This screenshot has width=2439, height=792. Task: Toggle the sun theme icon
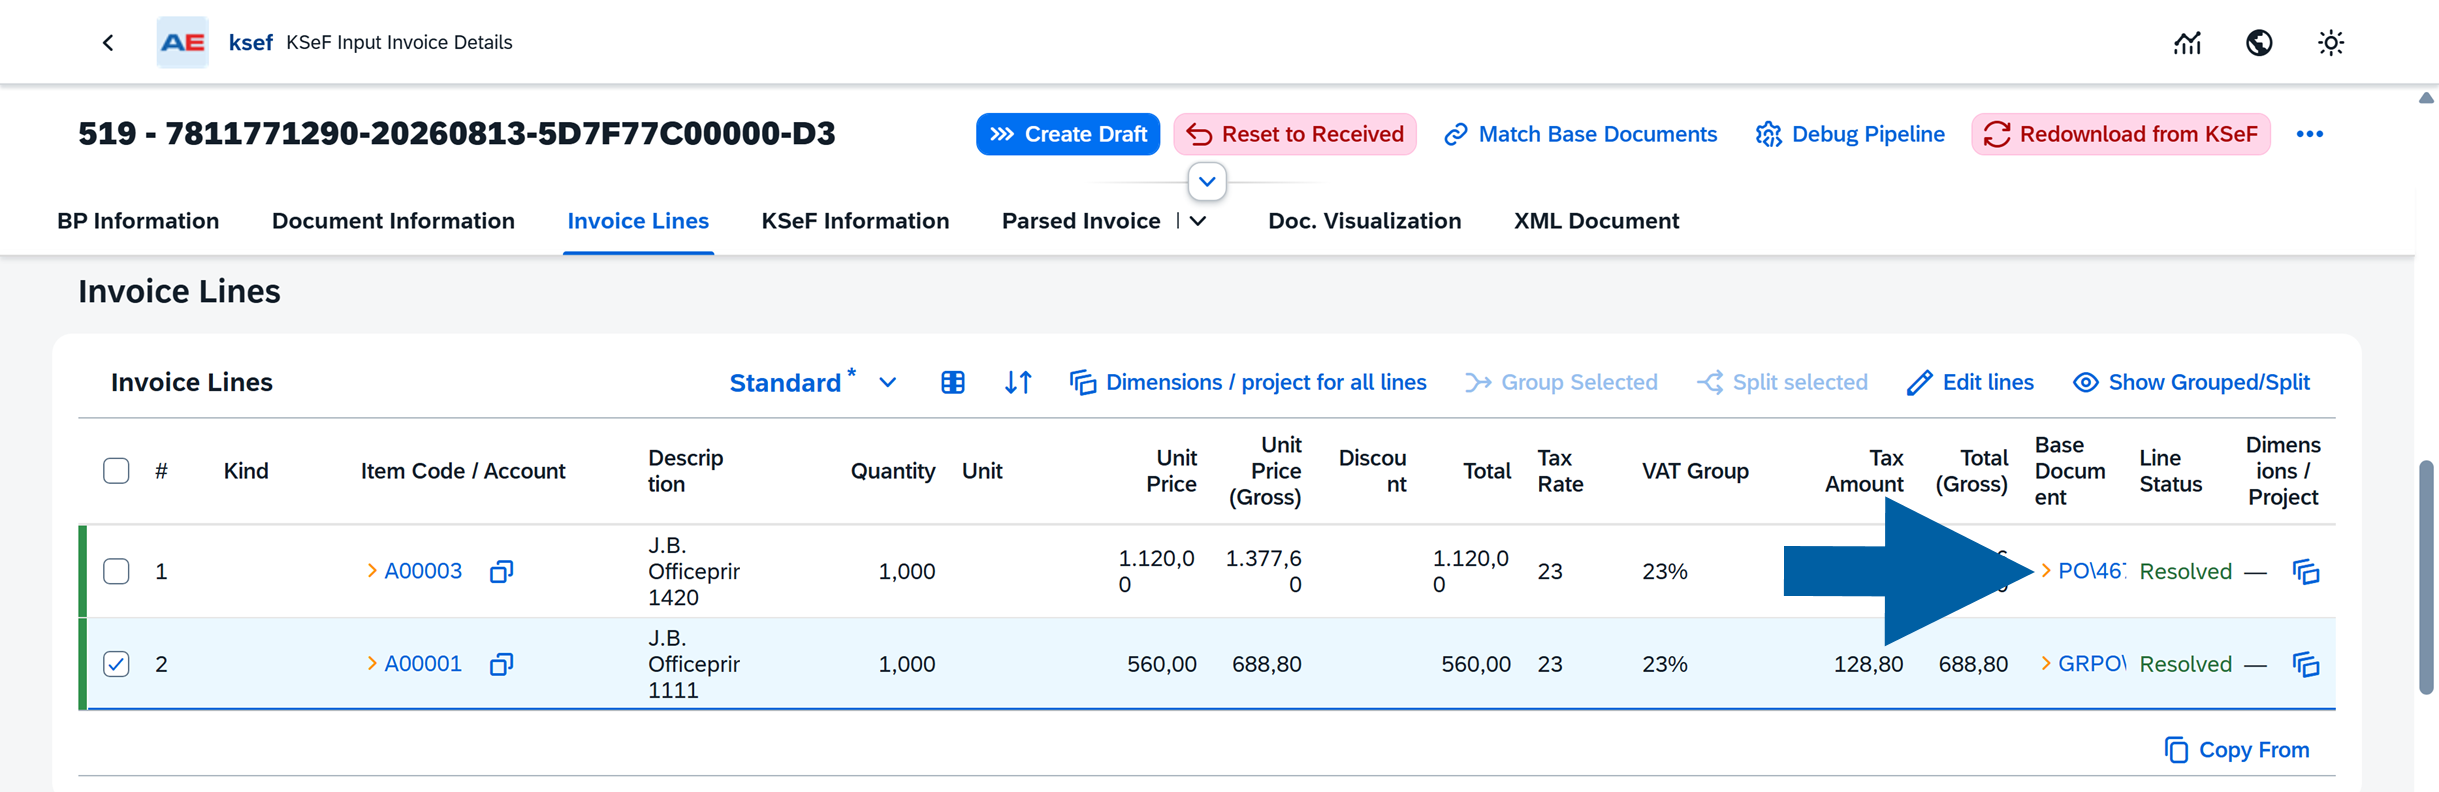pyautogui.click(x=2331, y=42)
